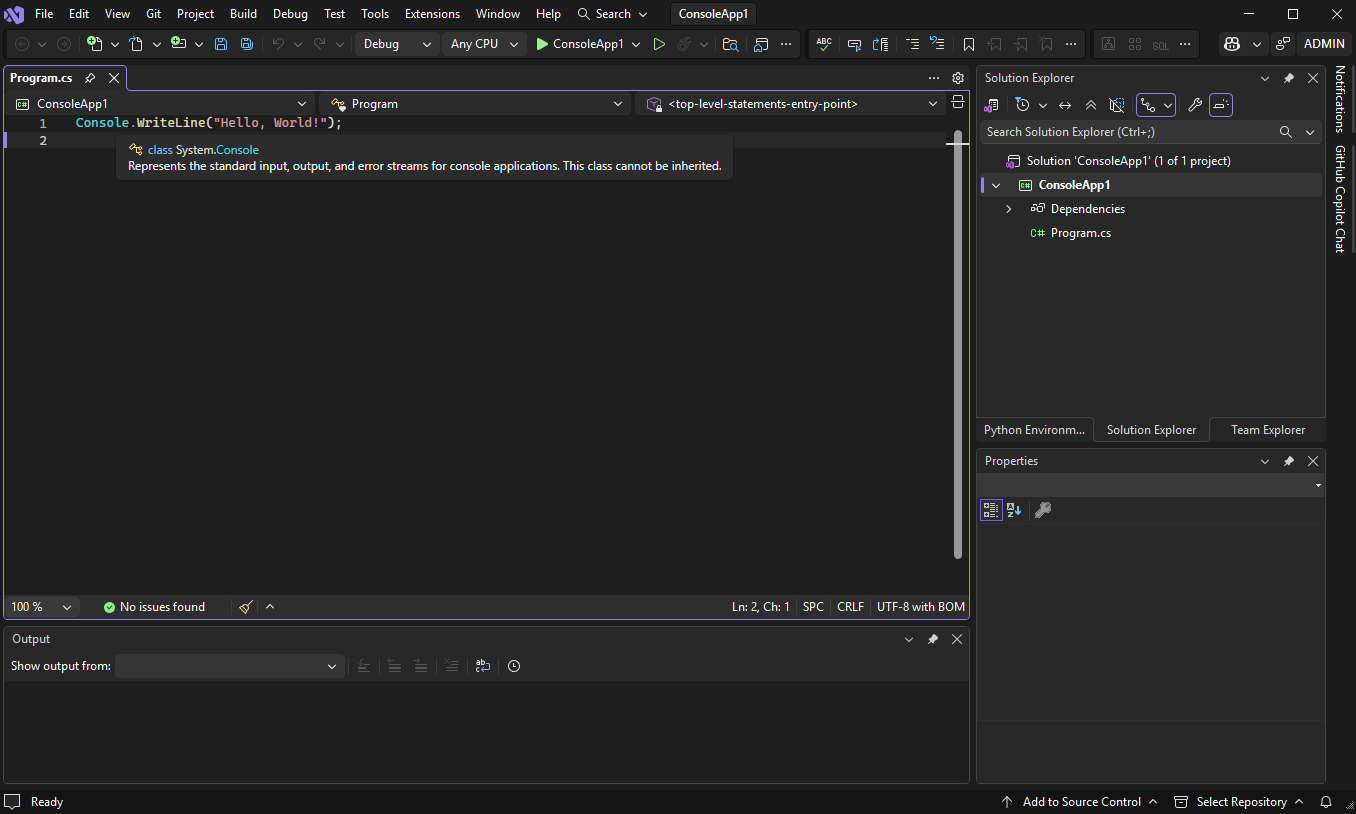The width and height of the screenshot is (1356, 814).
Task: Run the spell checker from toolbar
Action: (823, 44)
